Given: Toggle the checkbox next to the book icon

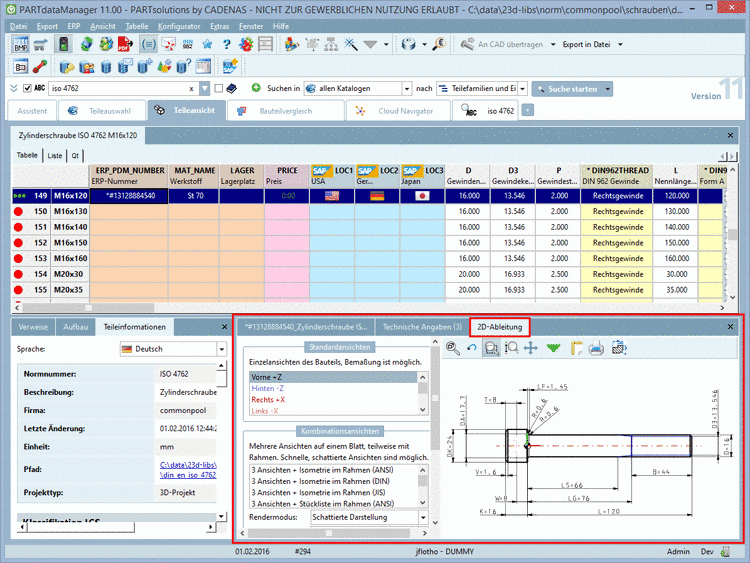Looking at the screenshot, I should point(216,89).
